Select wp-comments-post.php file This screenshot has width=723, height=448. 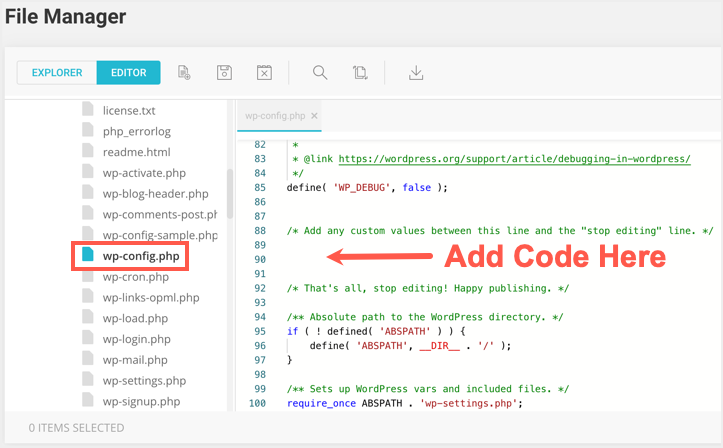point(160,214)
